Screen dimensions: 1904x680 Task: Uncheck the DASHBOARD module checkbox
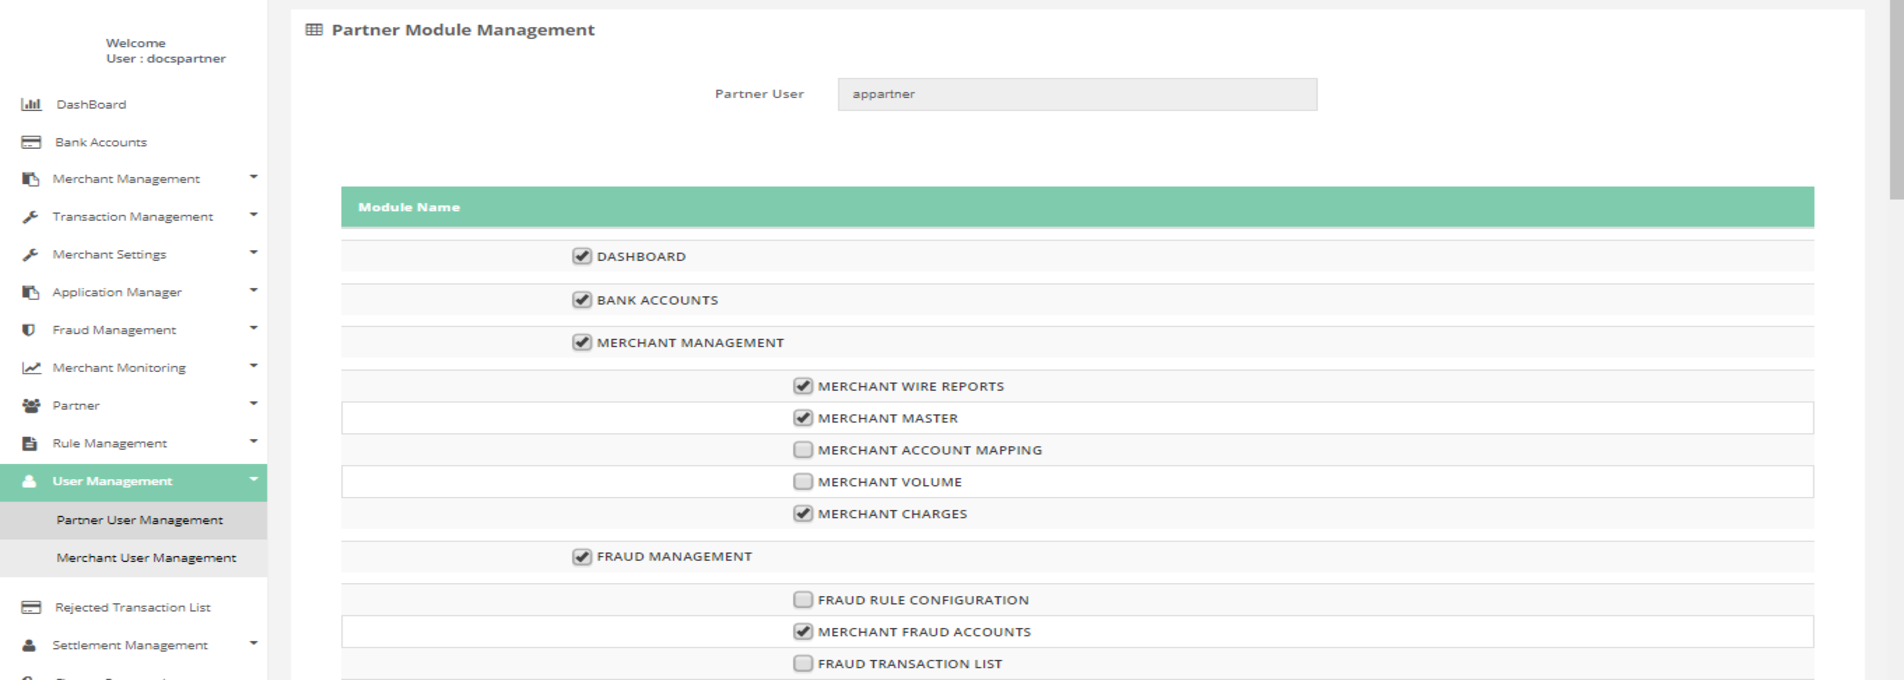click(x=582, y=256)
